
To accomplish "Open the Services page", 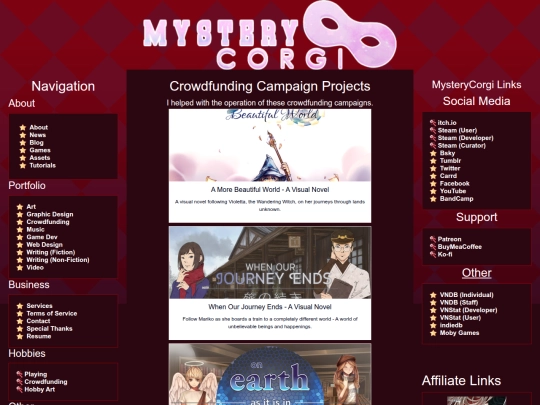I will pos(39,306).
